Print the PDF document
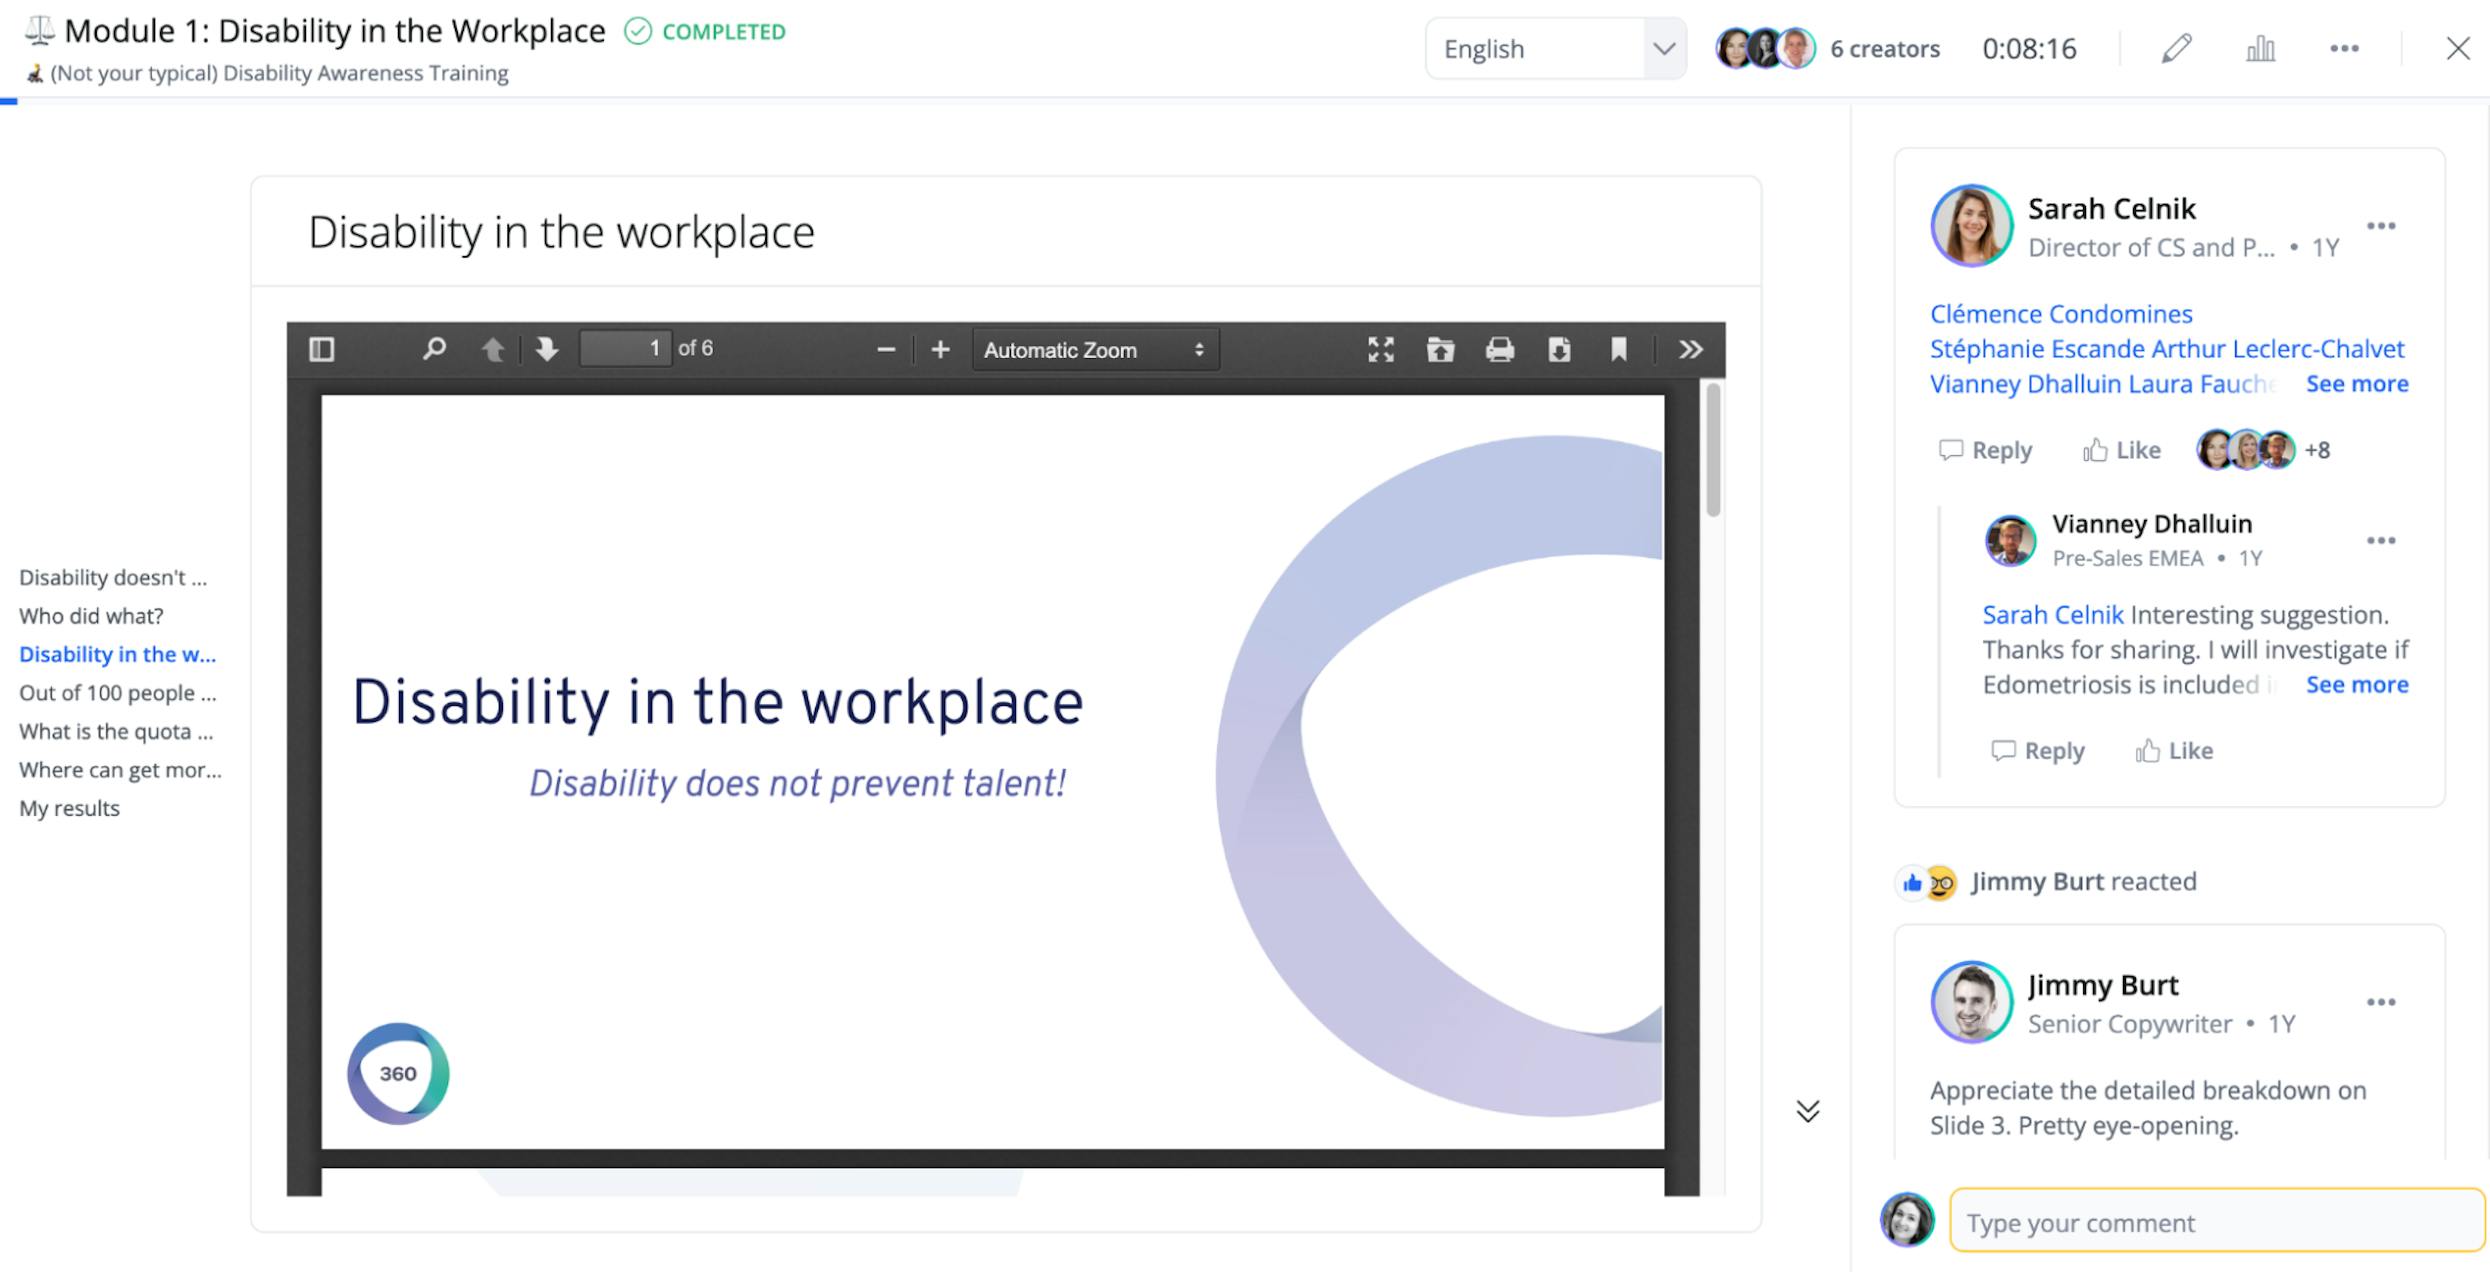 (1499, 349)
